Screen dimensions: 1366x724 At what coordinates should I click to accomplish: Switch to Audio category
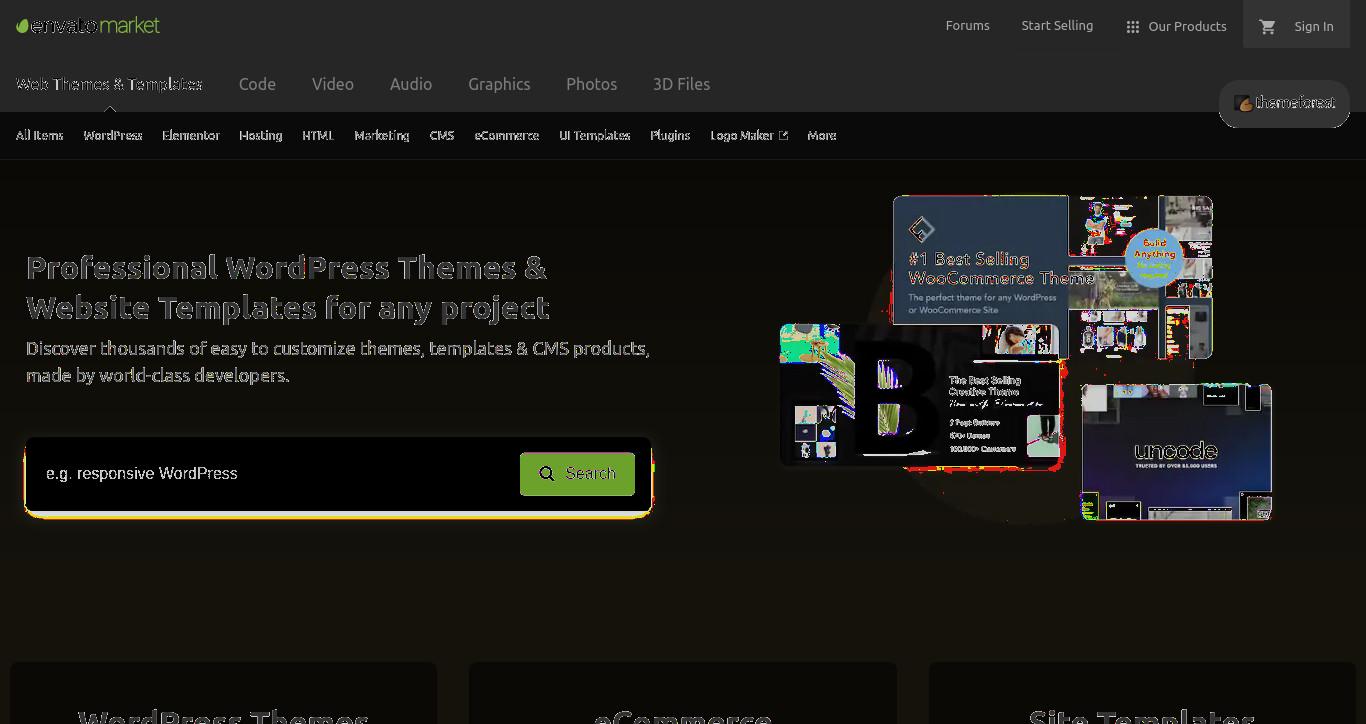coord(411,84)
